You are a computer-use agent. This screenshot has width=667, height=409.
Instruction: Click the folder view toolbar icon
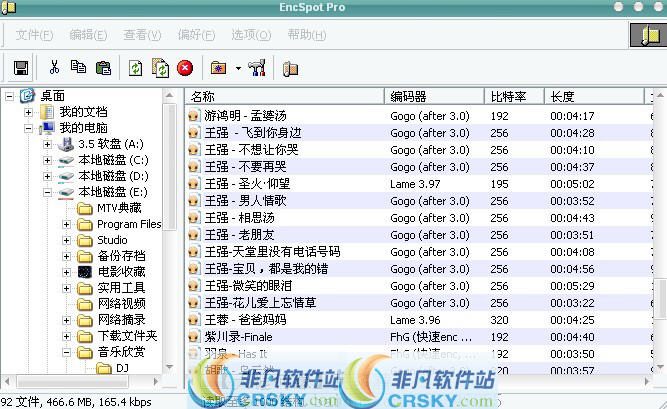218,68
